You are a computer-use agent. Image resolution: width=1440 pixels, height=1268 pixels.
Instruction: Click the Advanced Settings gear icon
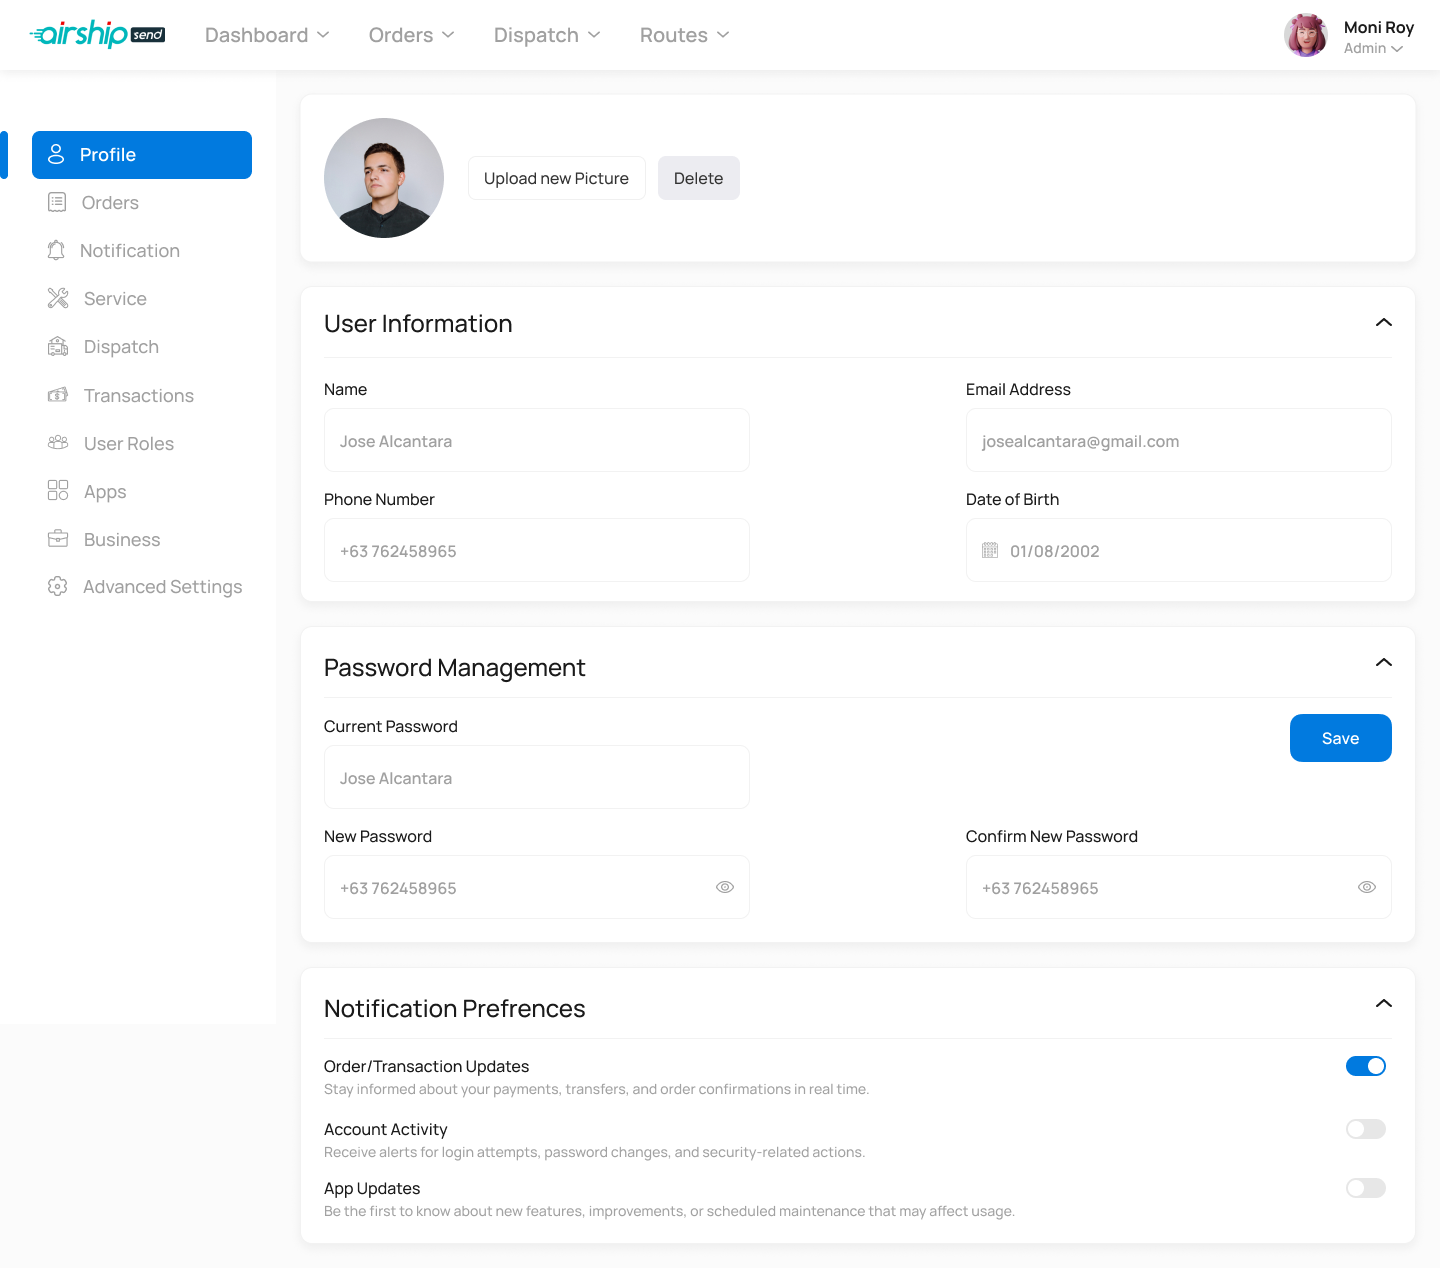pyautogui.click(x=58, y=586)
